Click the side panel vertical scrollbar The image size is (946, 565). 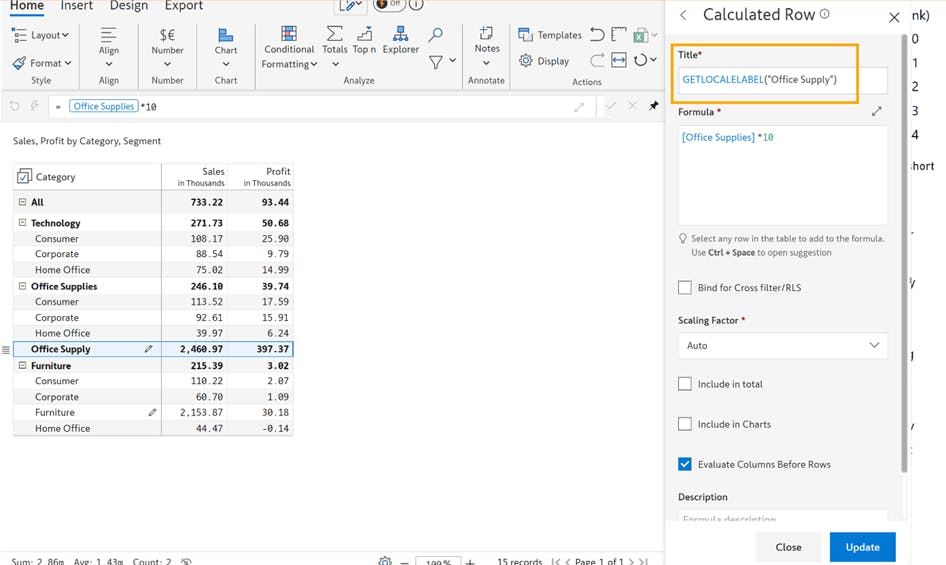click(904, 254)
